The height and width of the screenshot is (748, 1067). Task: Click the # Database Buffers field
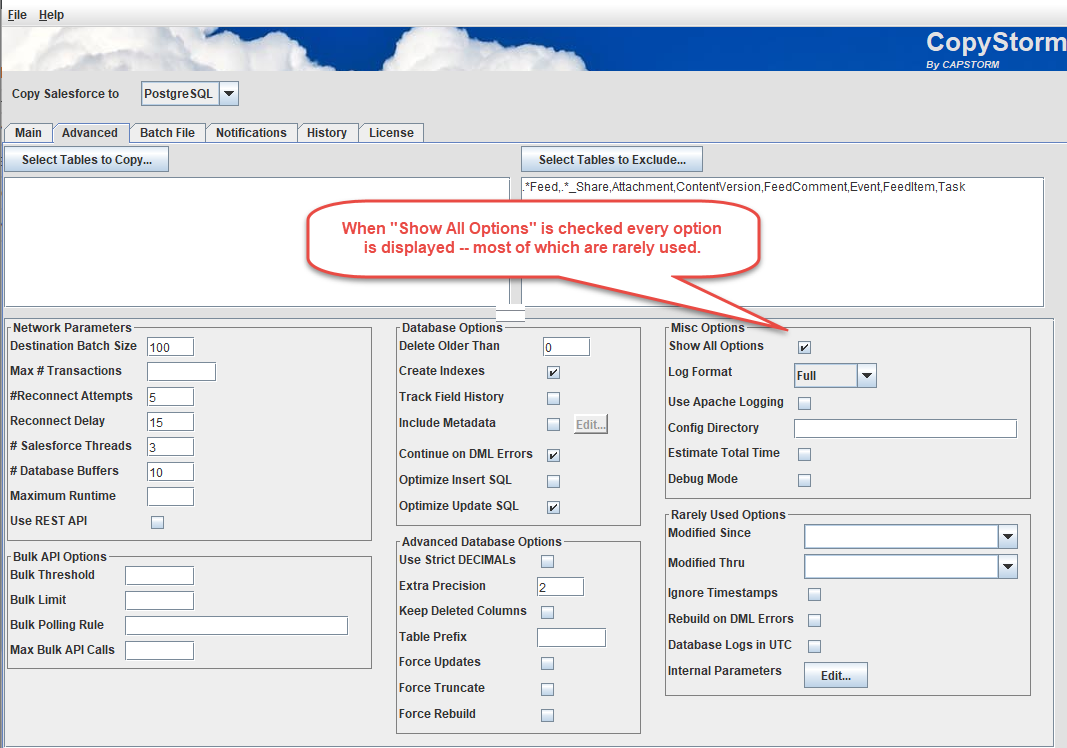170,472
